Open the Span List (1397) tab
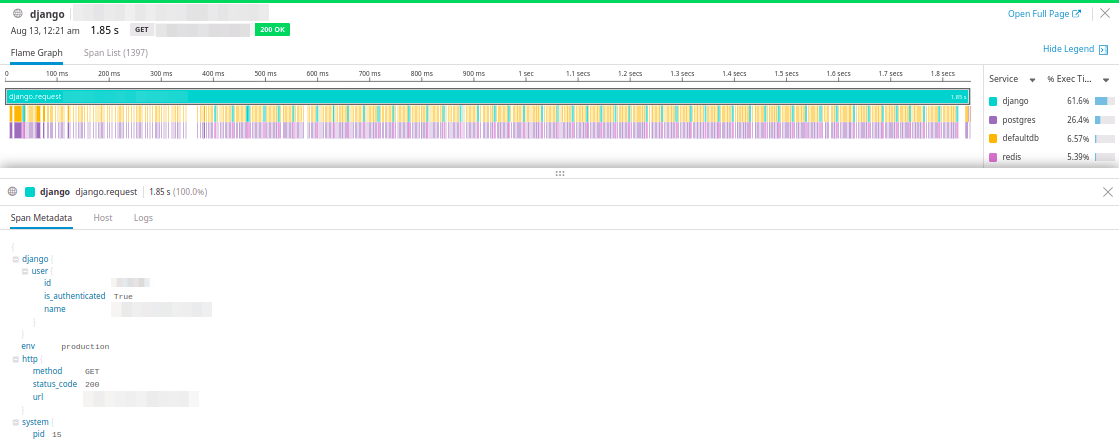Viewport: 1119px width, 440px height. click(116, 53)
